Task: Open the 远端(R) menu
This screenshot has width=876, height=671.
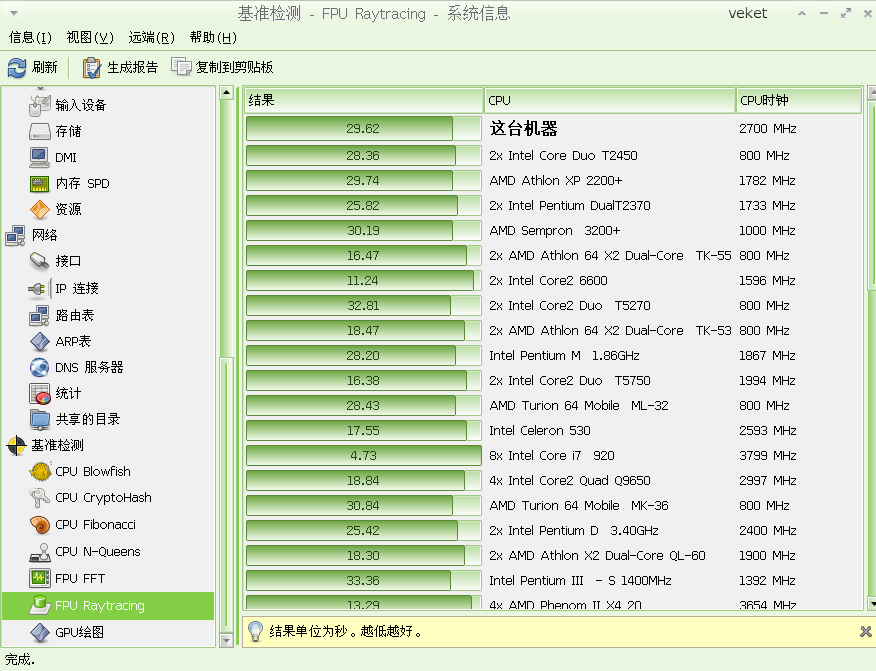Action: tap(151, 37)
